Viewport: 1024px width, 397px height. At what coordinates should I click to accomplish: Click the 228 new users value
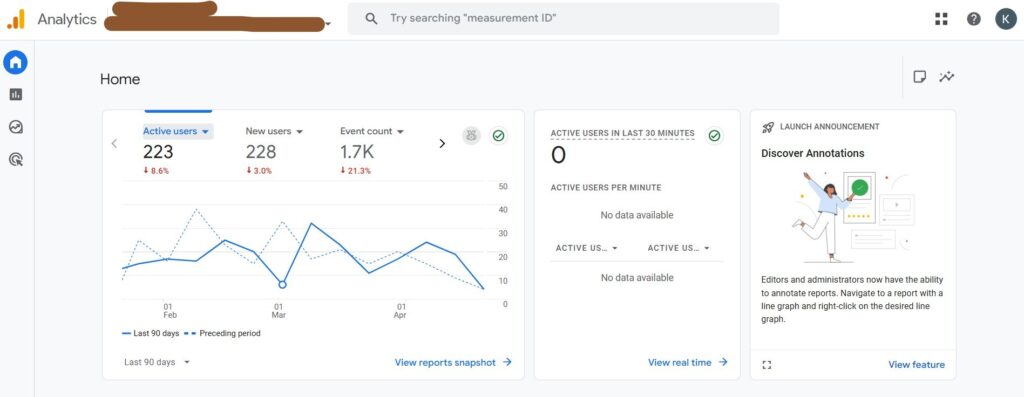pyautogui.click(x=261, y=152)
